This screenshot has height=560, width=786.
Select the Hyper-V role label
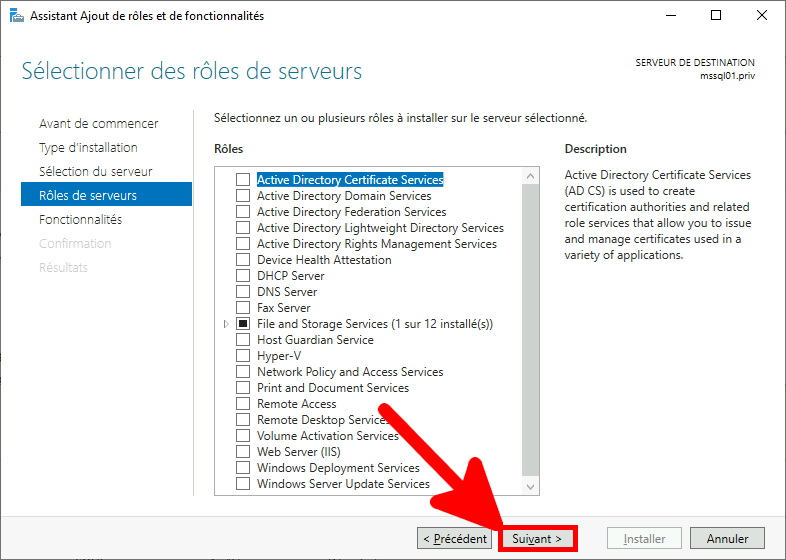[279, 356]
